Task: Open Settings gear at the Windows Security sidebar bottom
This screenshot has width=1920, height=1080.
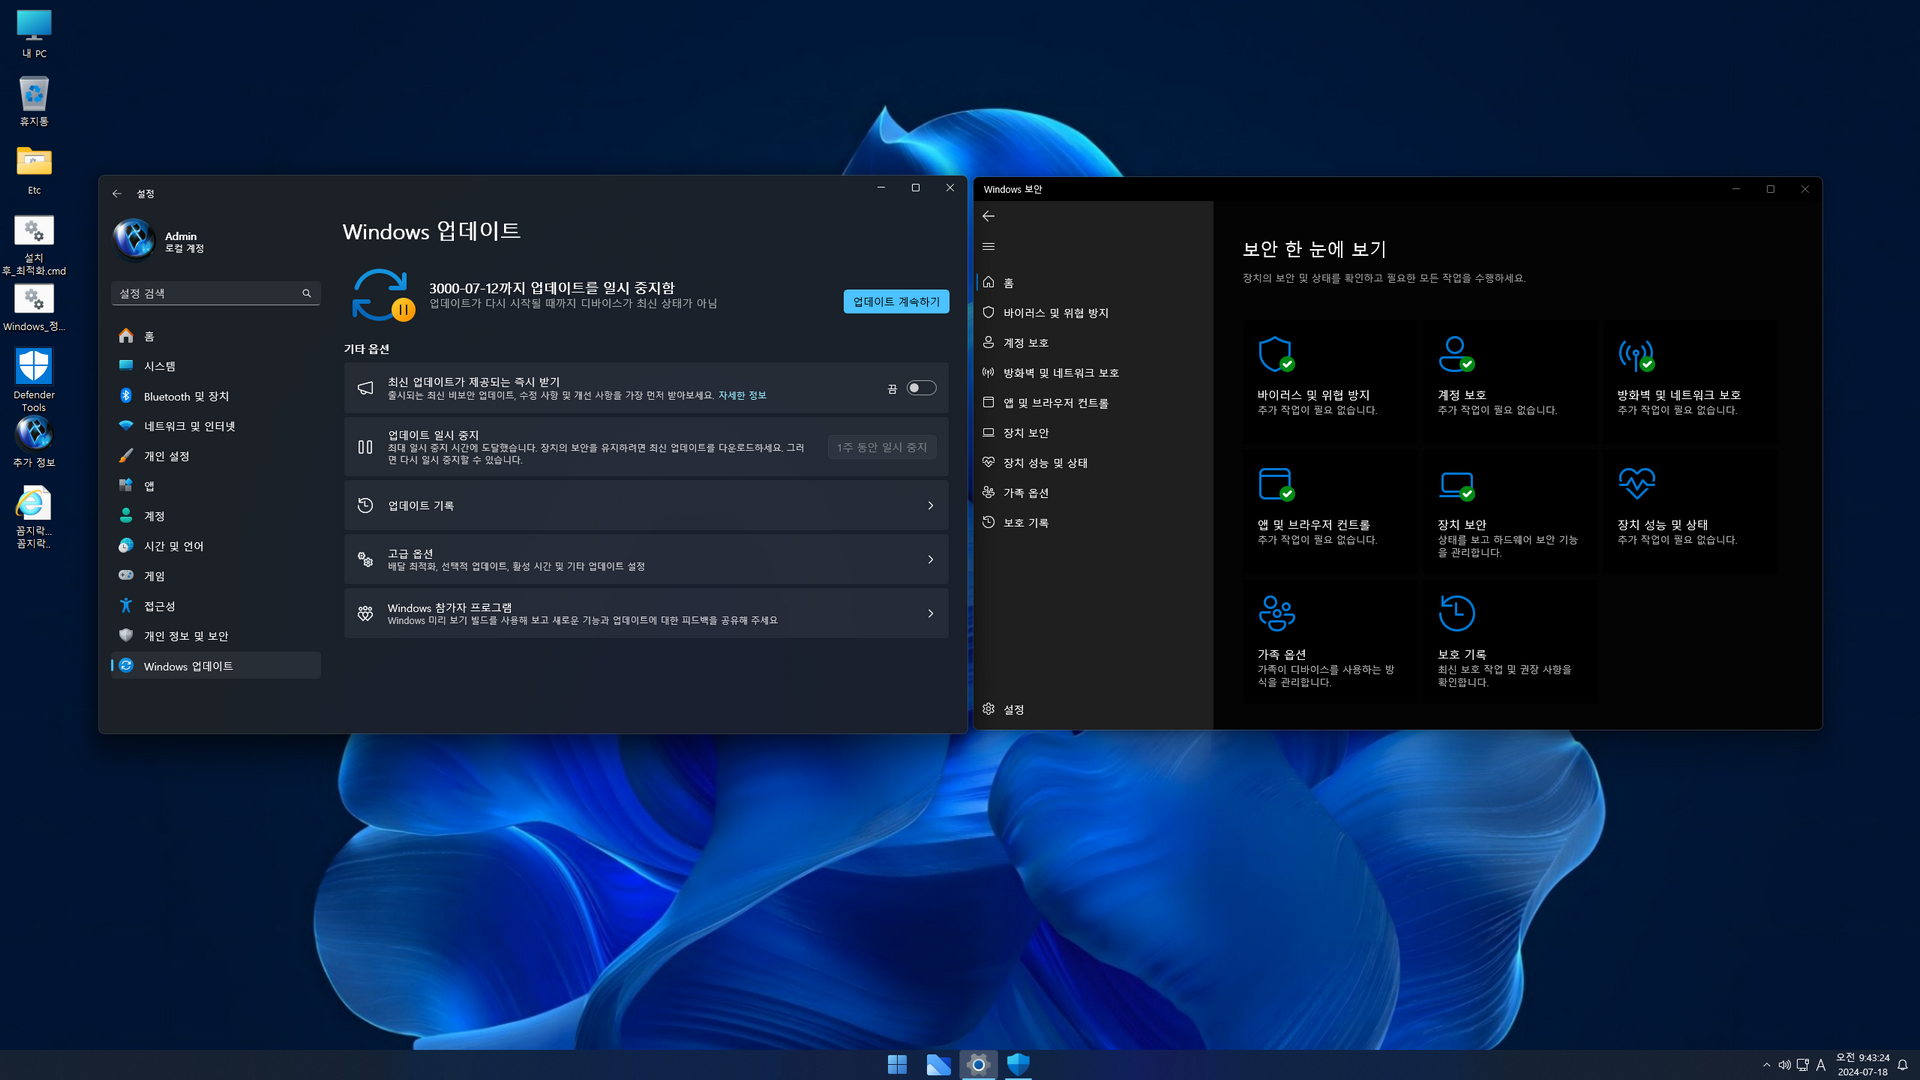Action: coord(1003,709)
